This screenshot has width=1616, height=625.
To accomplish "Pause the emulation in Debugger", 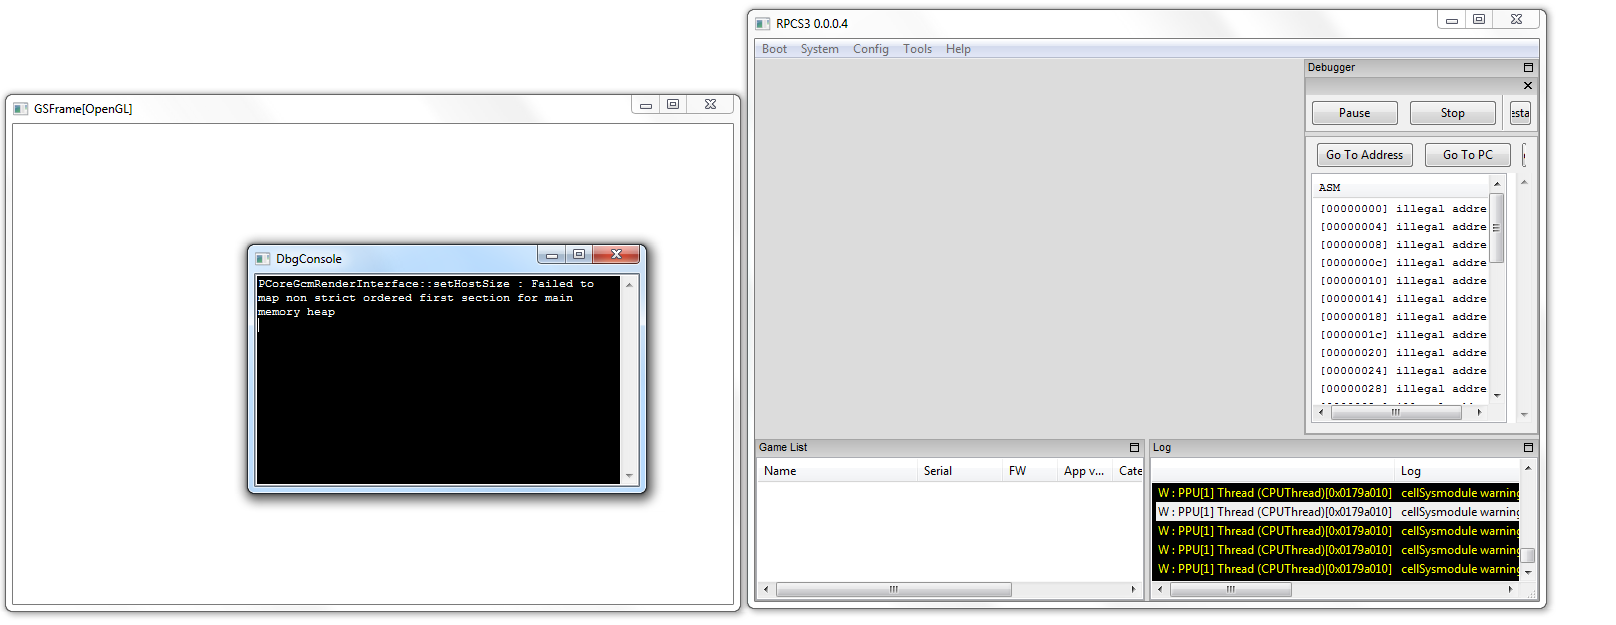I will pyautogui.click(x=1354, y=113).
